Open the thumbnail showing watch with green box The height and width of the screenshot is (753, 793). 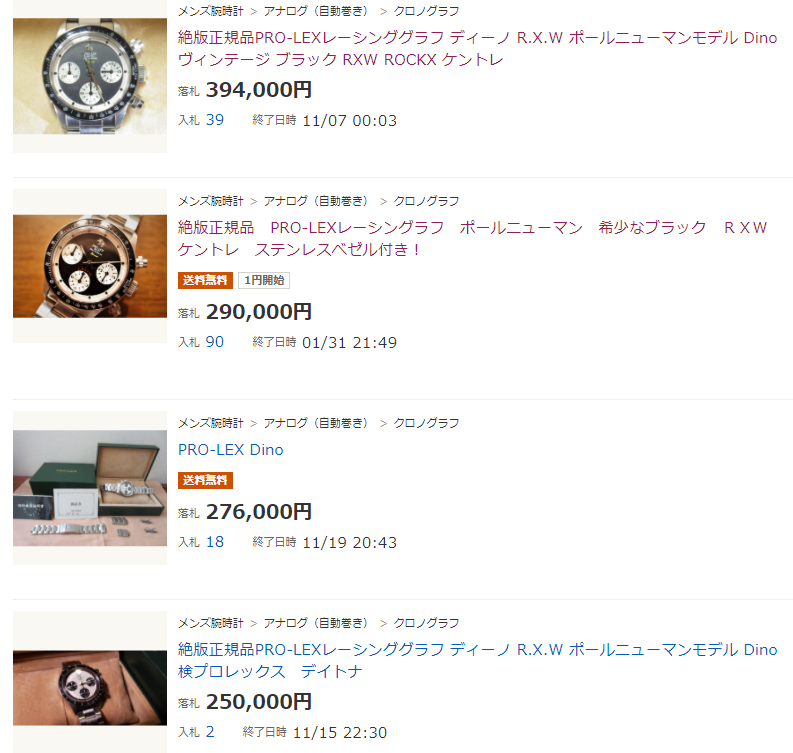point(90,488)
